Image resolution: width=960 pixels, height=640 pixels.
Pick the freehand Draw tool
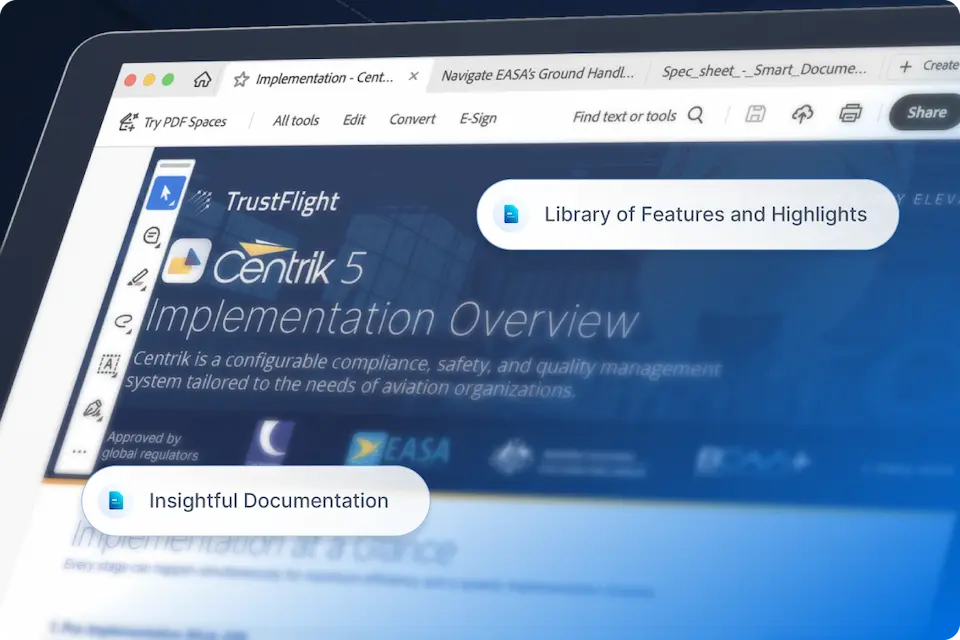(x=124, y=321)
